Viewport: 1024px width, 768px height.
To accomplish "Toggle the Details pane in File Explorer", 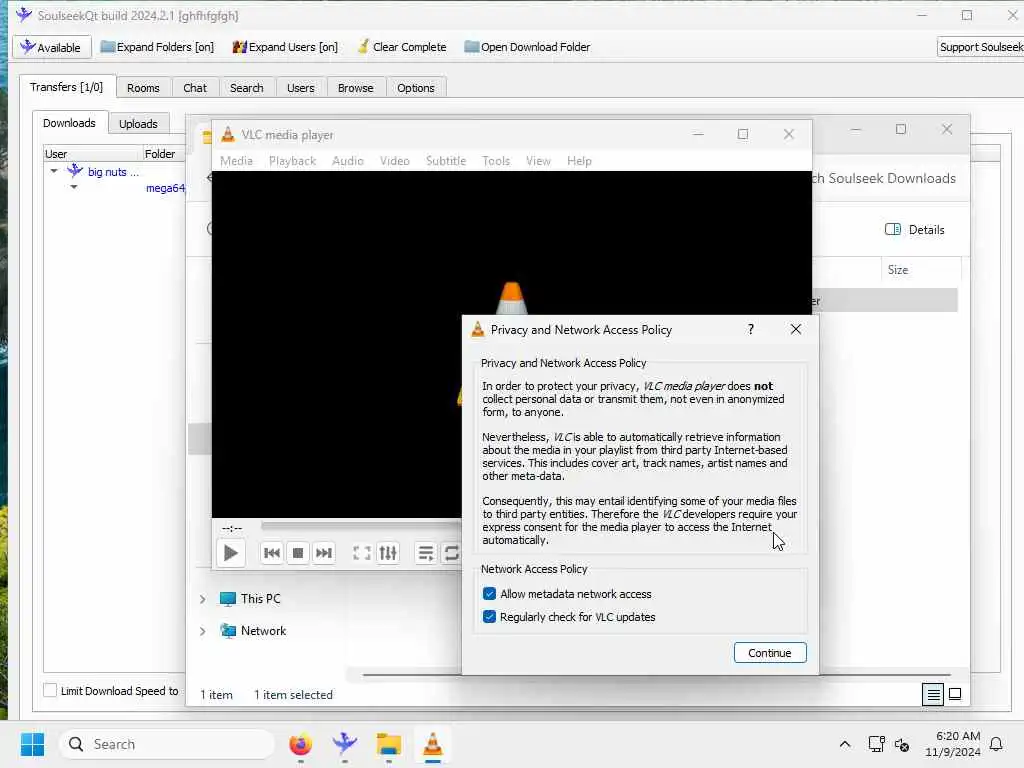I will (914, 229).
